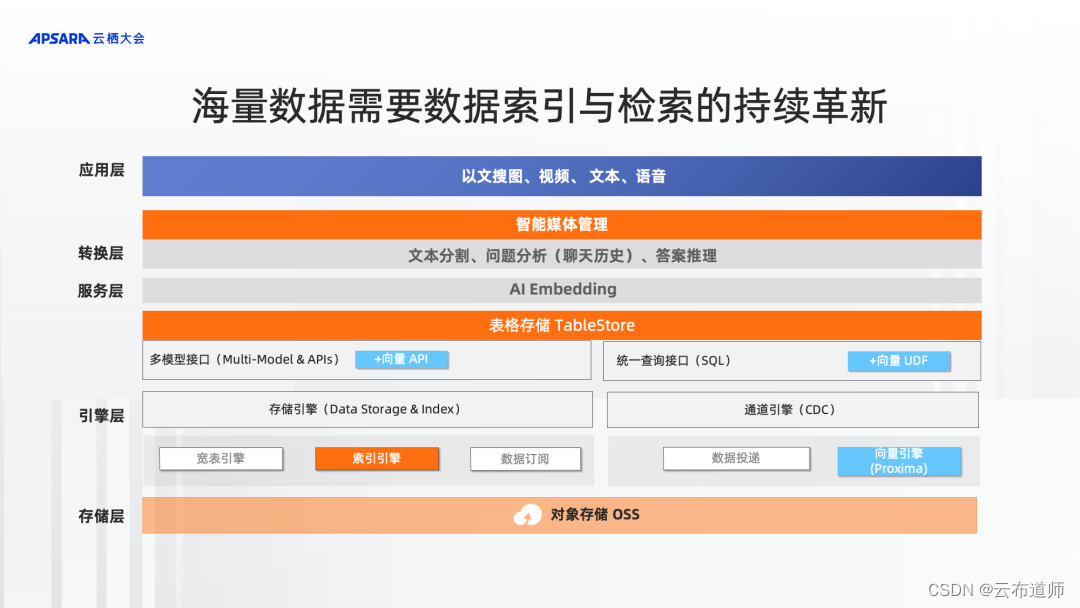
Task: Click the 文本分割、问题分析 text row
Action: coord(562,255)
